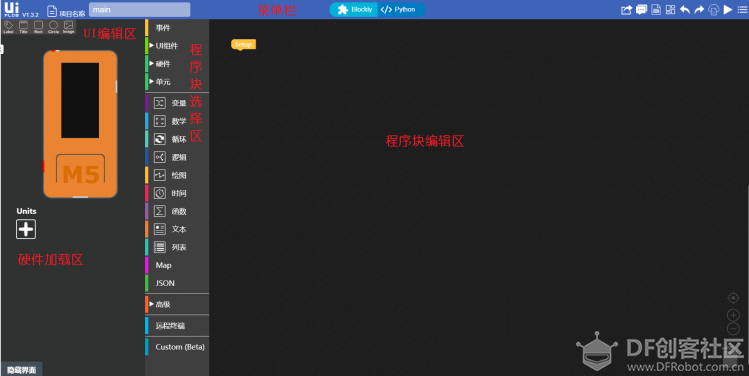Select the Label UI element tool

pos(8,27)
